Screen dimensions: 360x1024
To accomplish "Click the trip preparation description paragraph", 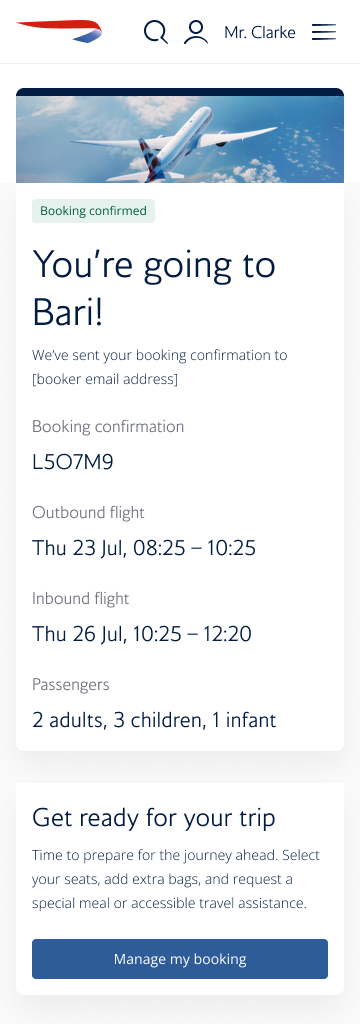I will click(x=176, y=880).
